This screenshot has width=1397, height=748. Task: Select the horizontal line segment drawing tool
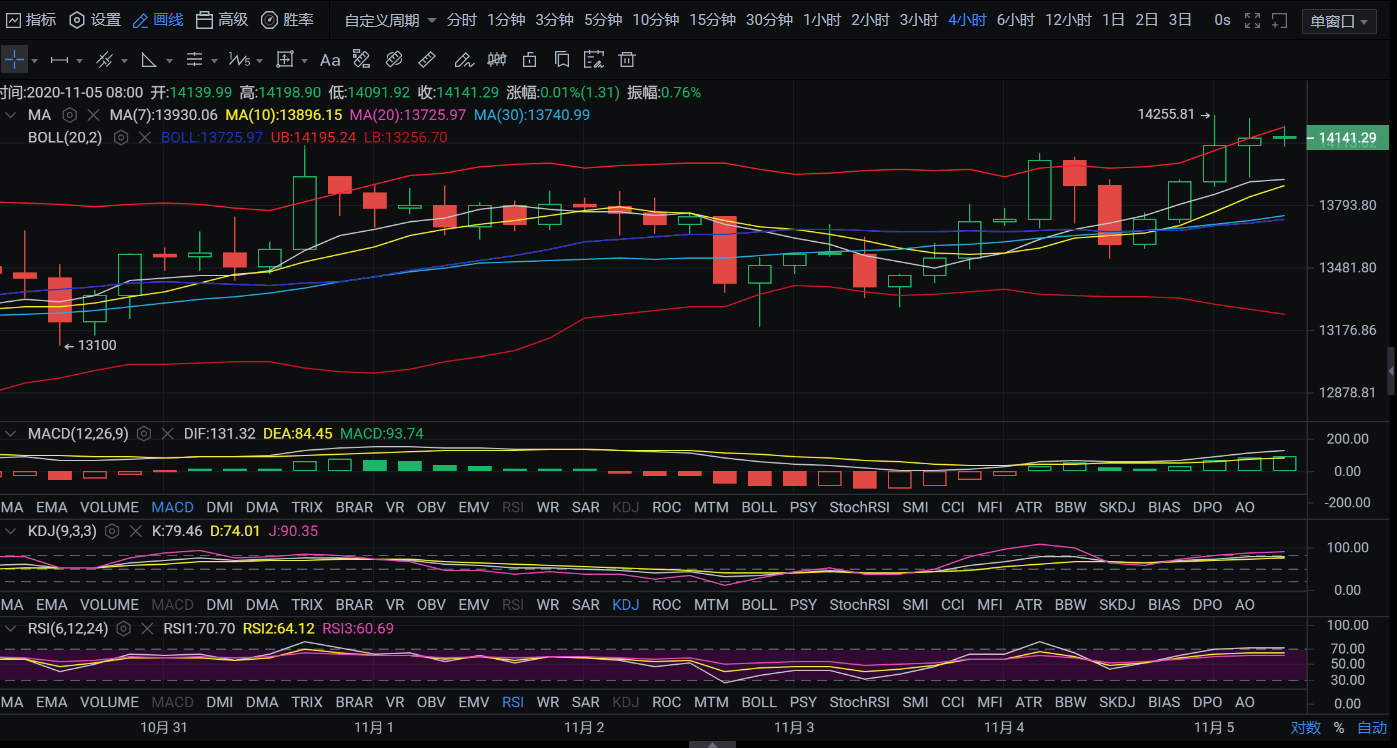coord(60,60)
